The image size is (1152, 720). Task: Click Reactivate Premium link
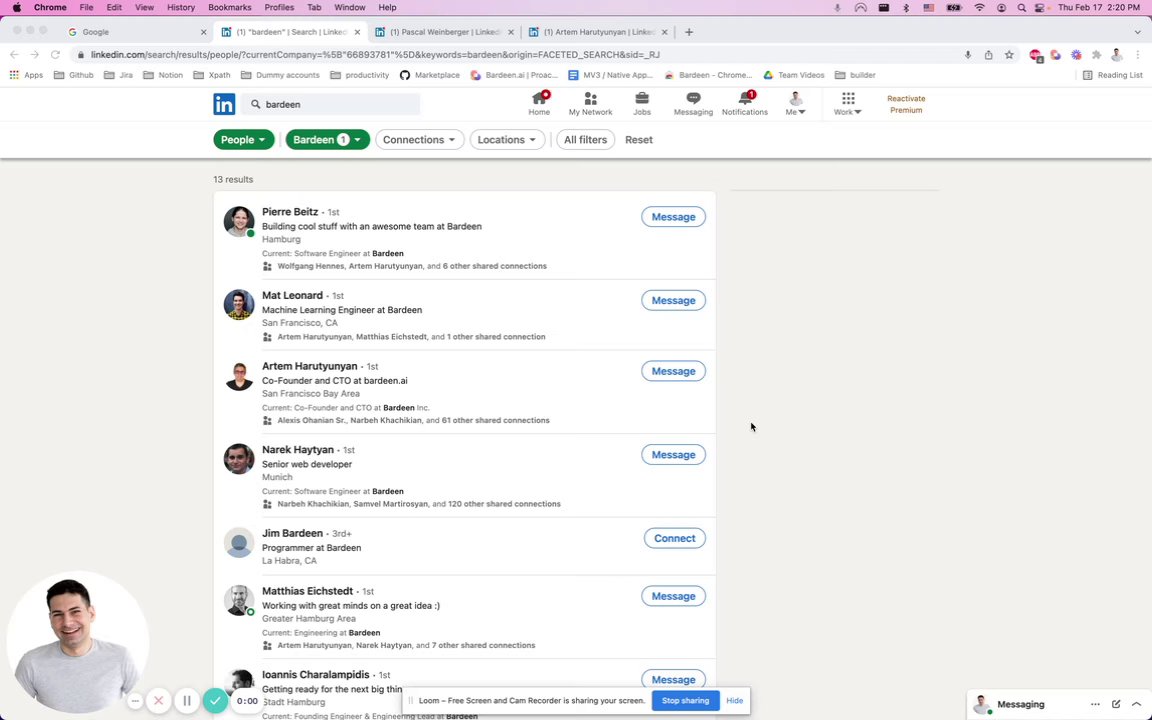tap(906, 104)
